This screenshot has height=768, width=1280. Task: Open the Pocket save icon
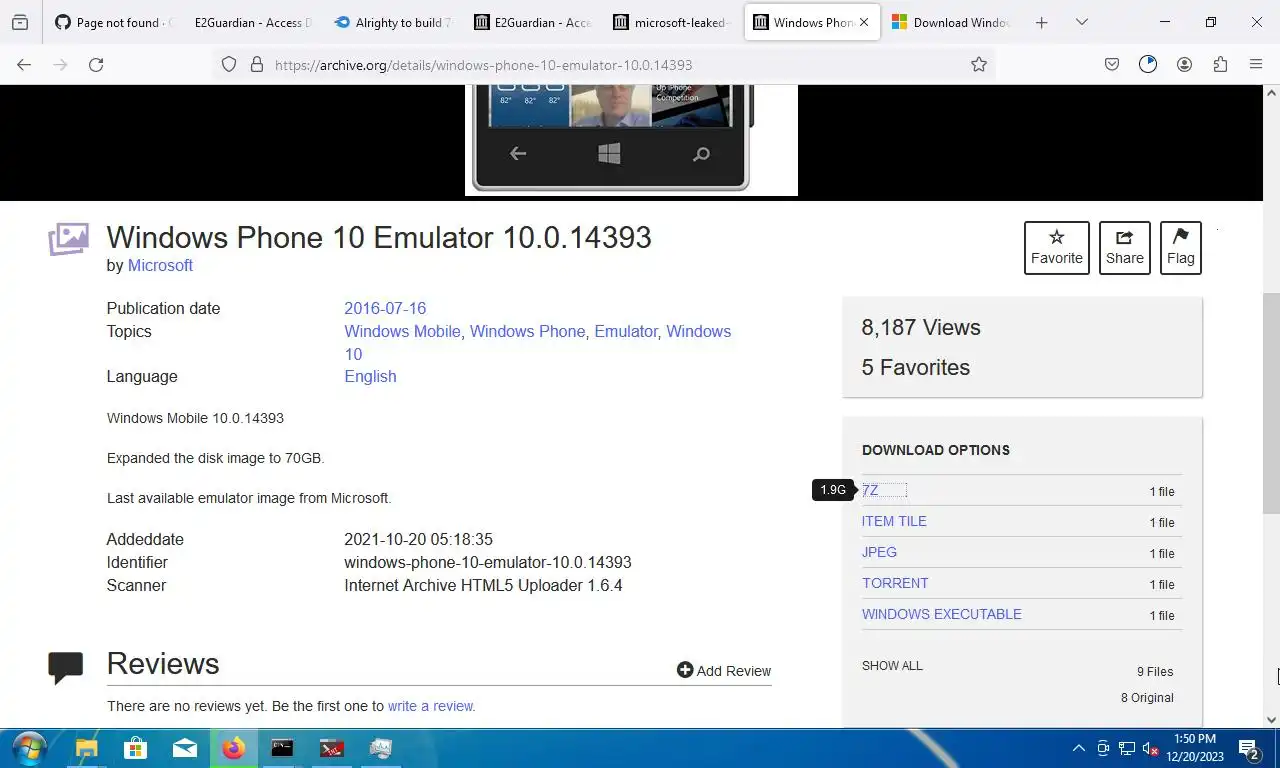(1112, 64)
